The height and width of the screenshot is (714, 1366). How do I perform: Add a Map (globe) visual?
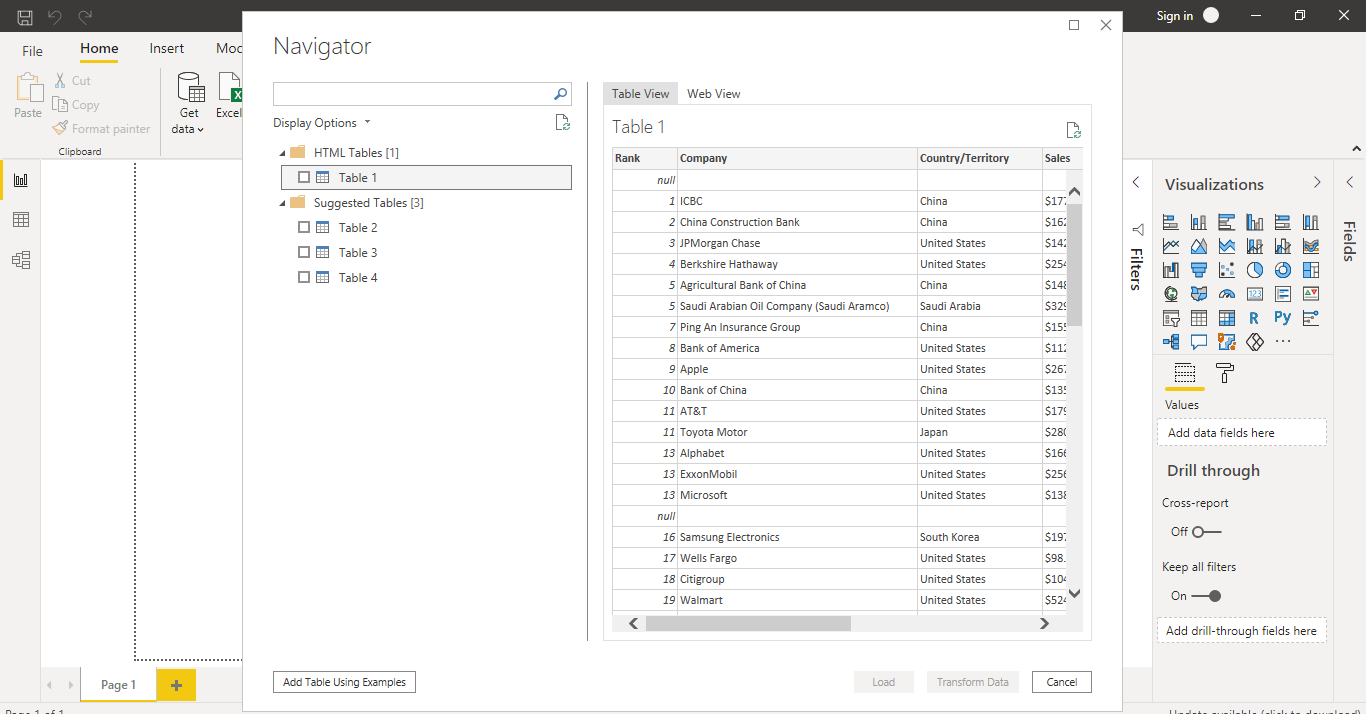[x=1171, y=294]
